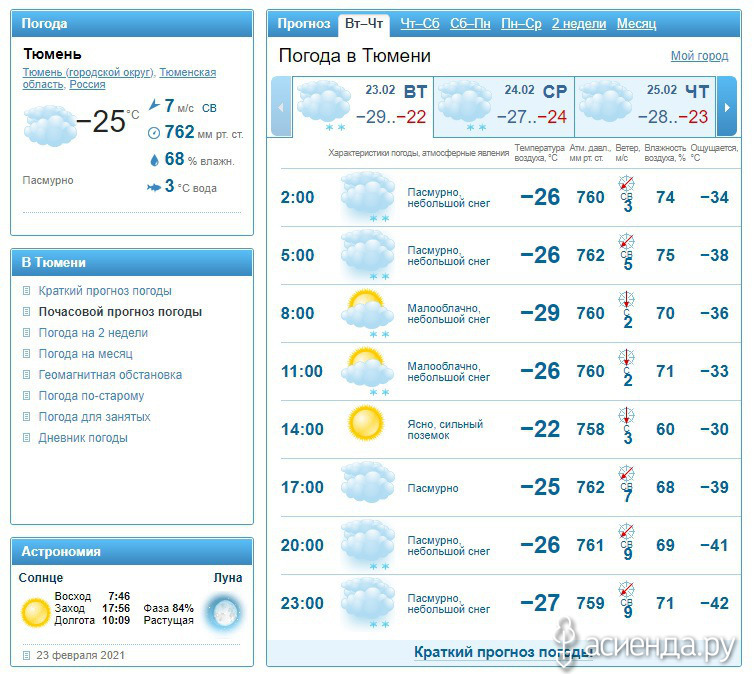The image size is (754, 674).
Task: Click the sun icon in Astronomy panel
Action: pyautogui.click(x=35, y=612)
